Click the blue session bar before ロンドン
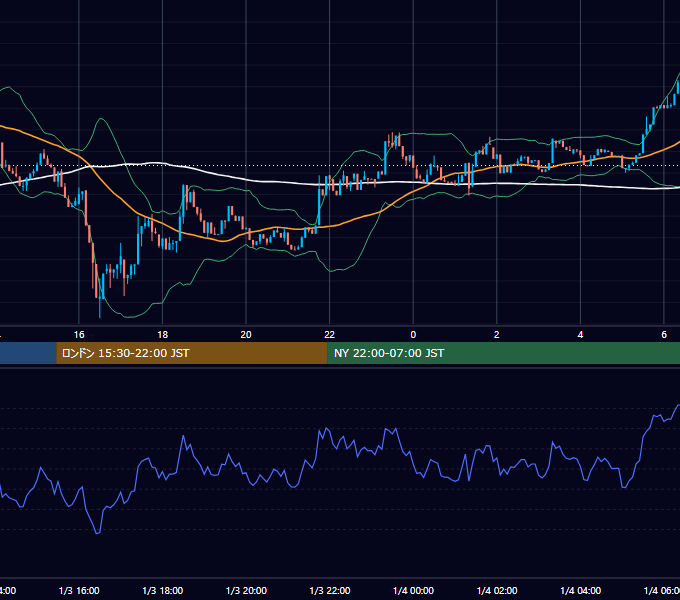Image resolution: width=680 pixels, height=600 pixels. 28,353
